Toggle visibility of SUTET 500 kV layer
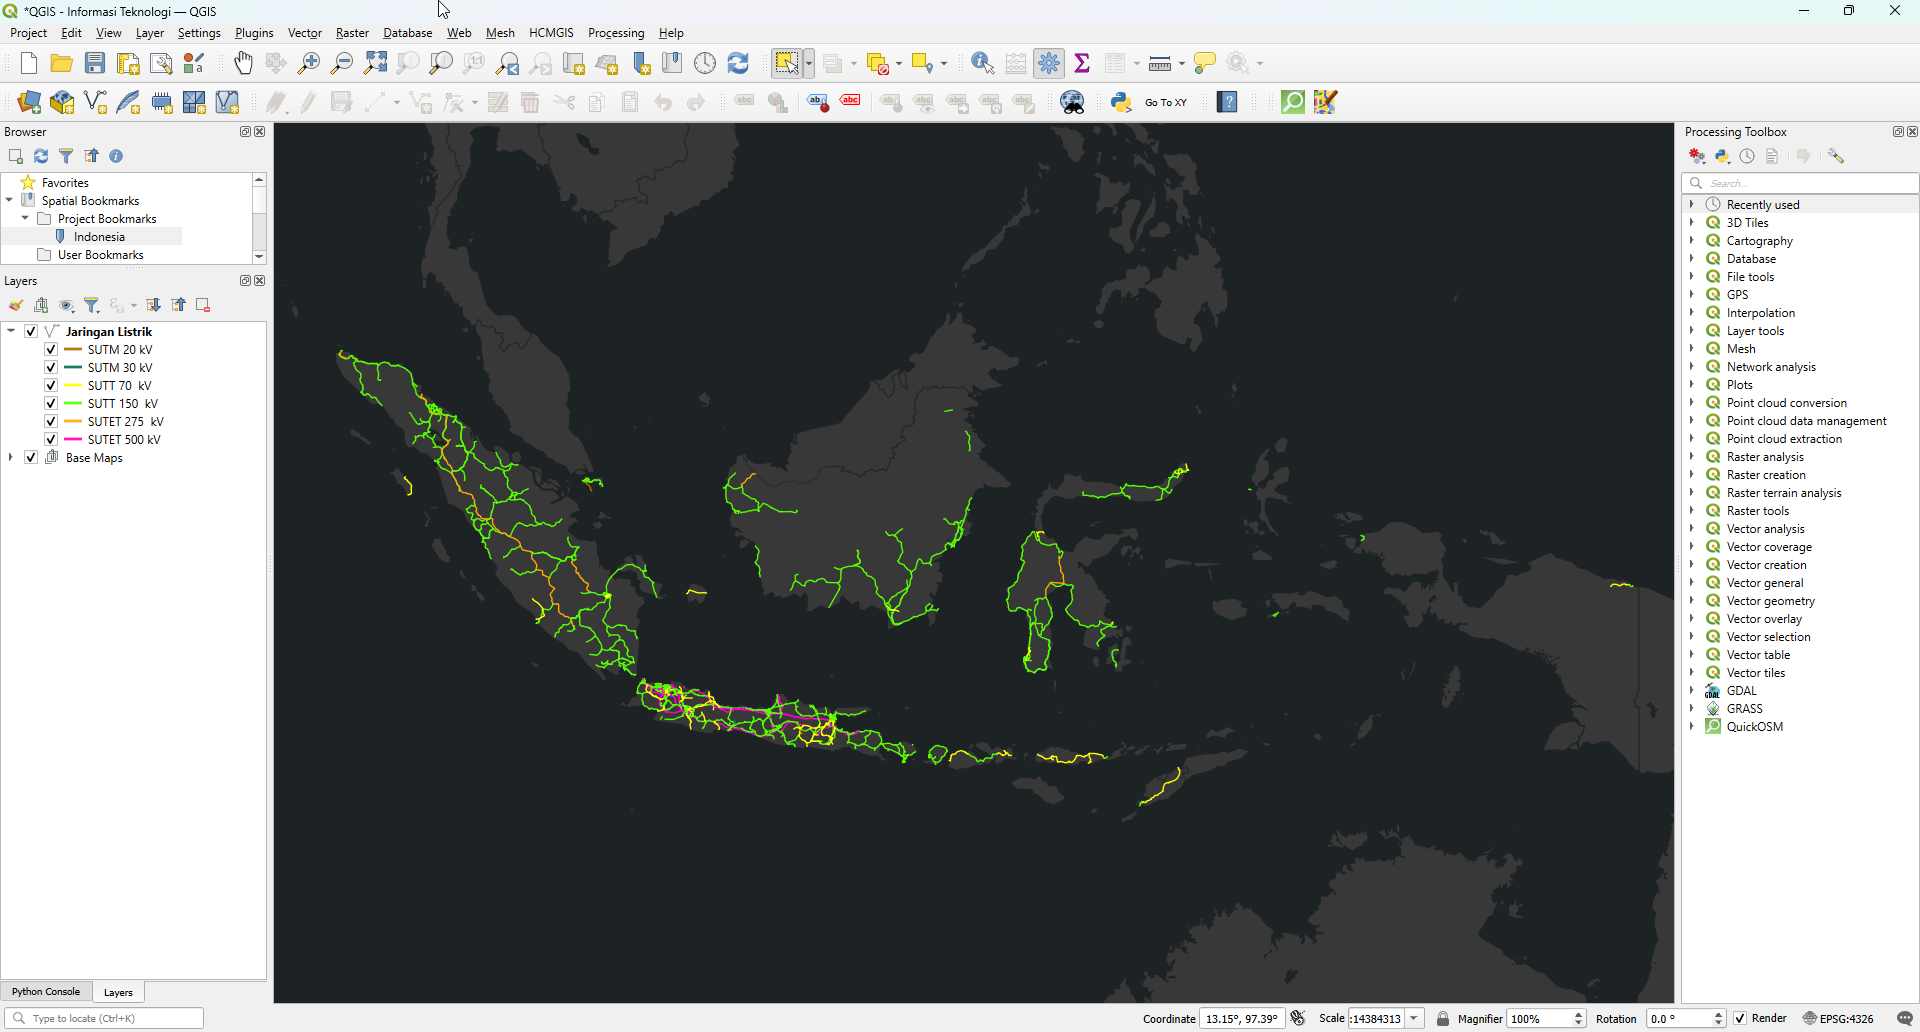1920x1032 pixels. (x=51, y=440)
